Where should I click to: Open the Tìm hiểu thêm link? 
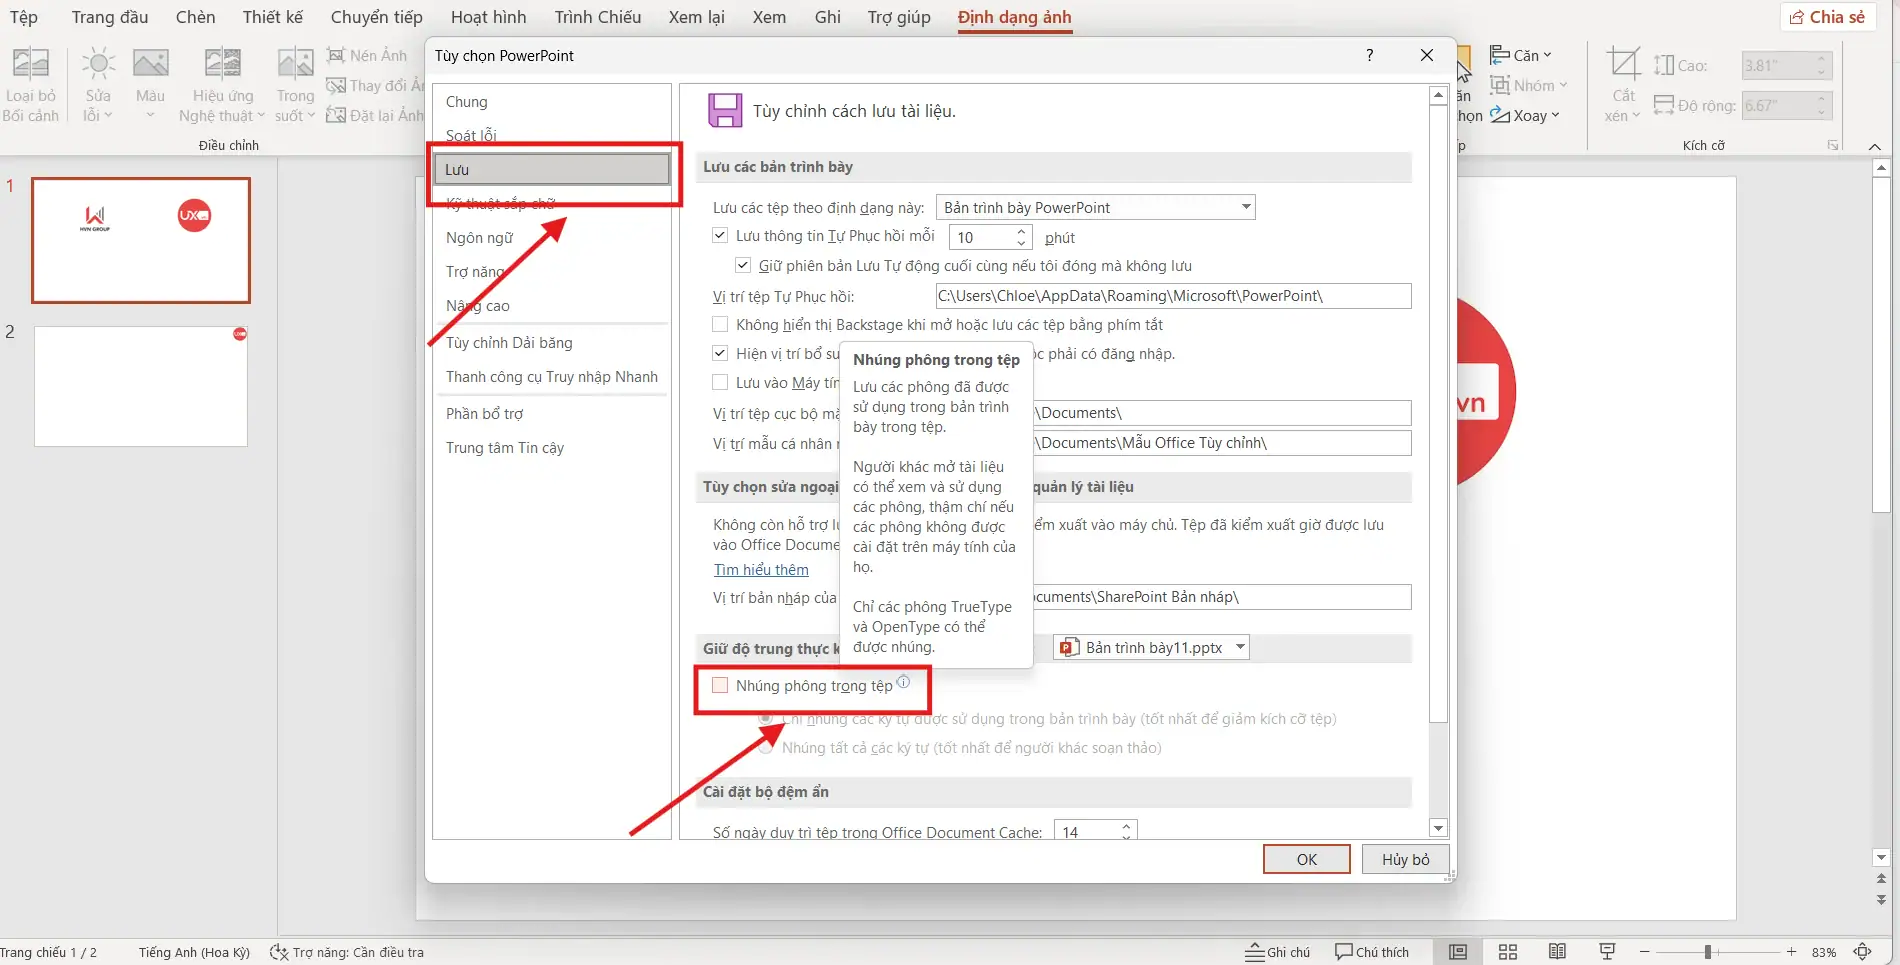pos(761,570)
